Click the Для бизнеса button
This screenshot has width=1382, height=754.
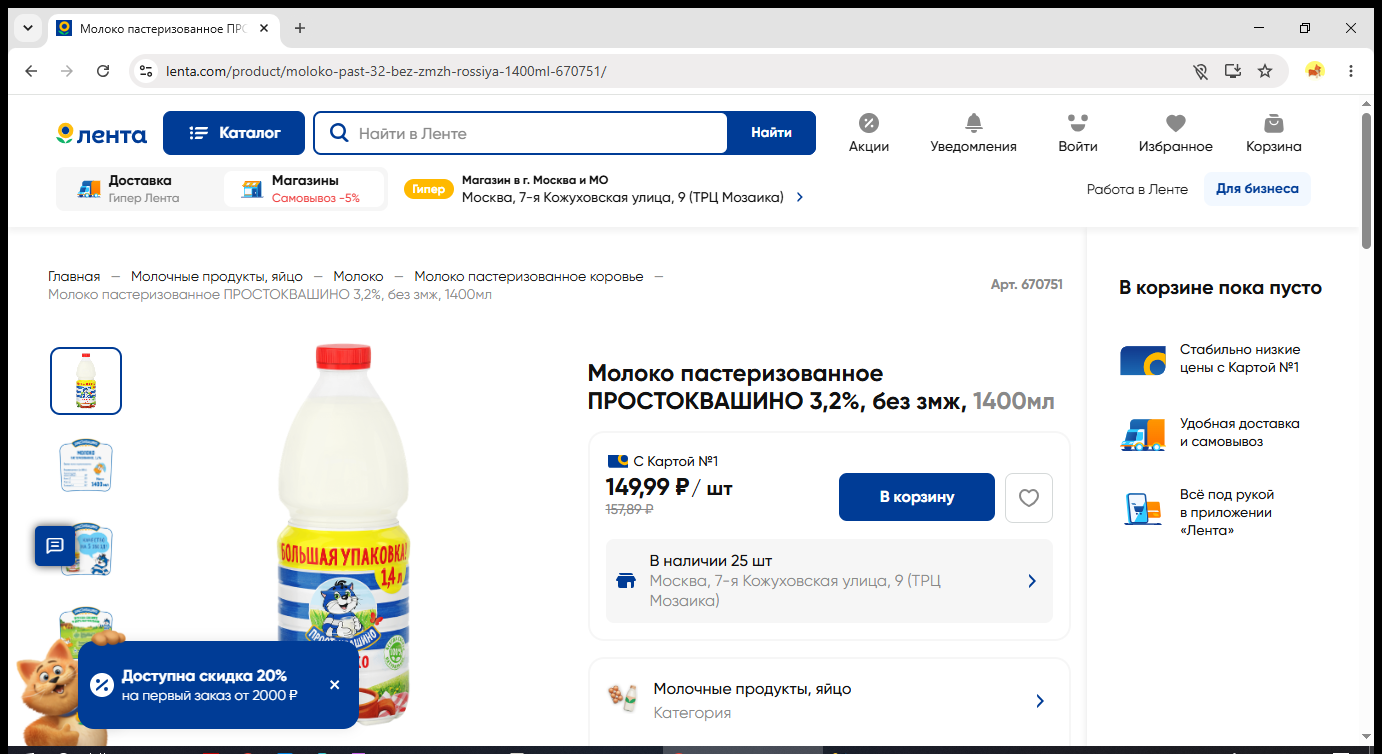click(x=1257, y=189)
